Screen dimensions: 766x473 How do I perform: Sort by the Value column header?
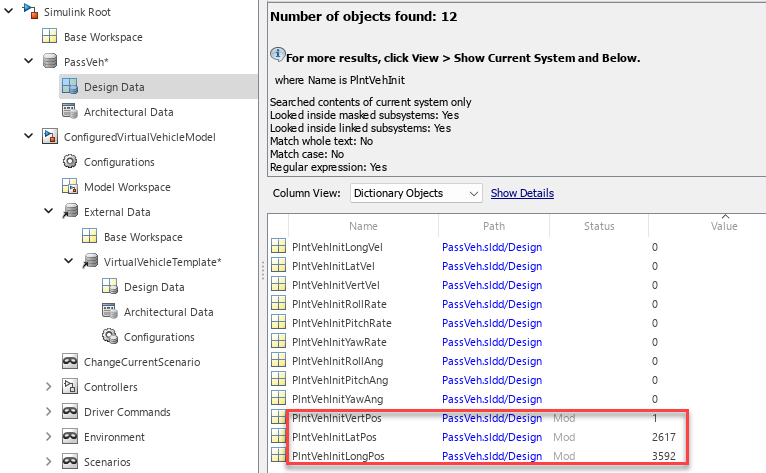click(723, 227)
